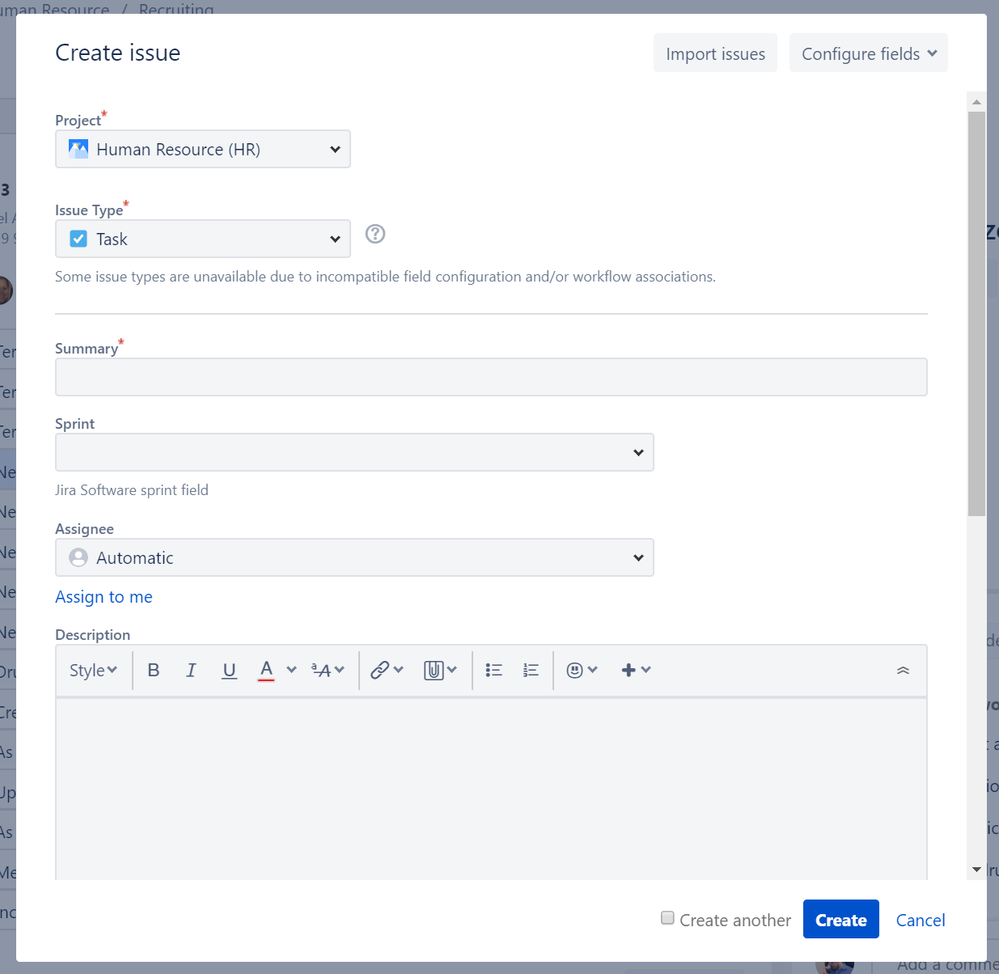Apply Italic formatting in description toolbar
The width and height of the screenshot is (999, 974).
click(190, 670)
